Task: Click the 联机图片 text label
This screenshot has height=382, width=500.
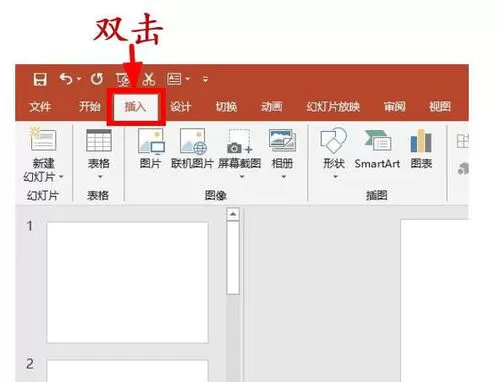Action: point(192,163)
